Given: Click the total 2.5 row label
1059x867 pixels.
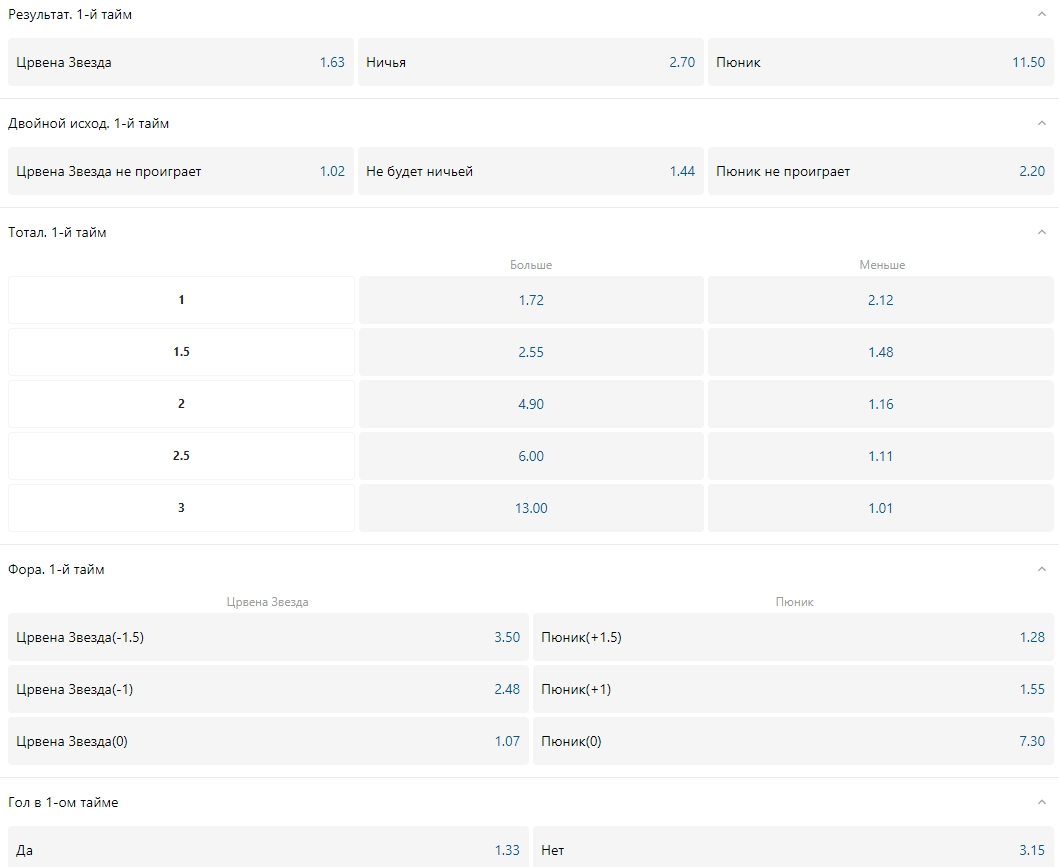Looking at the screenshot, I should point(181,456).
